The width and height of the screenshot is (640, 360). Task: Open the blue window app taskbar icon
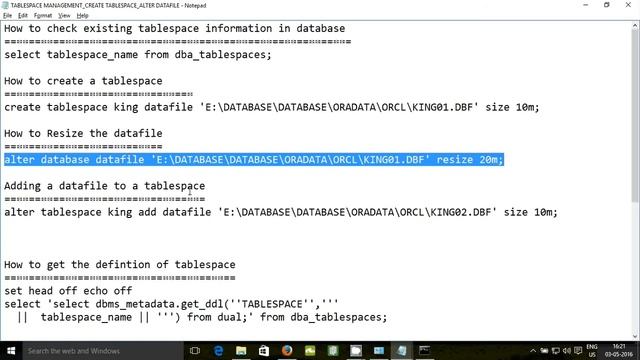click(x=379, y=351)
